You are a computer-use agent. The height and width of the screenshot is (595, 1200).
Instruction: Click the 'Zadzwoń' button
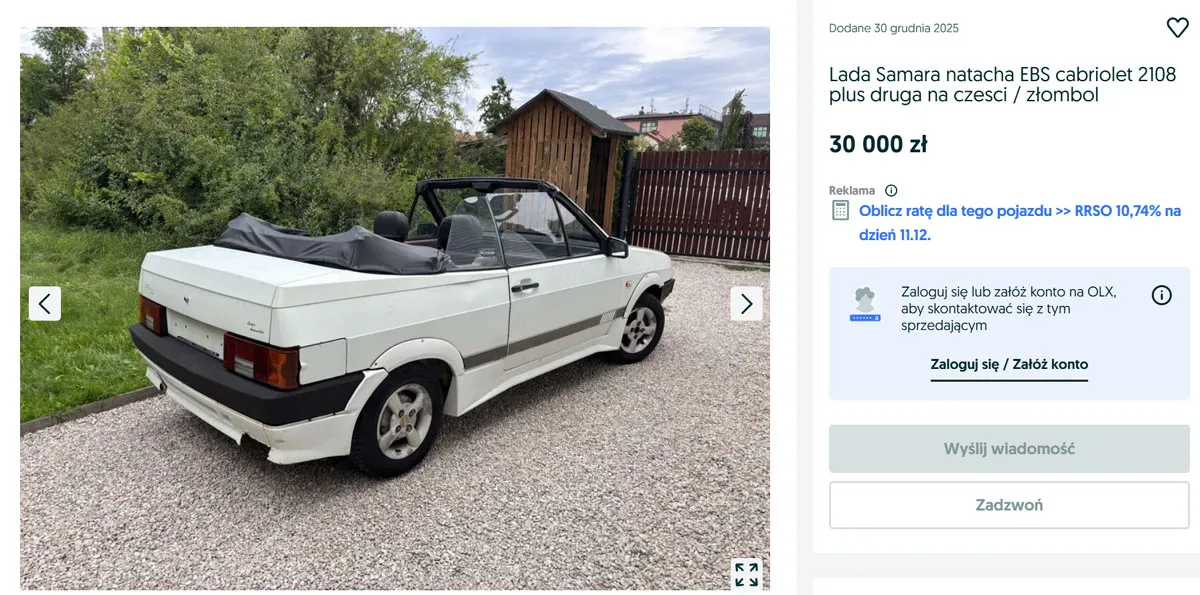(1009, 505)
